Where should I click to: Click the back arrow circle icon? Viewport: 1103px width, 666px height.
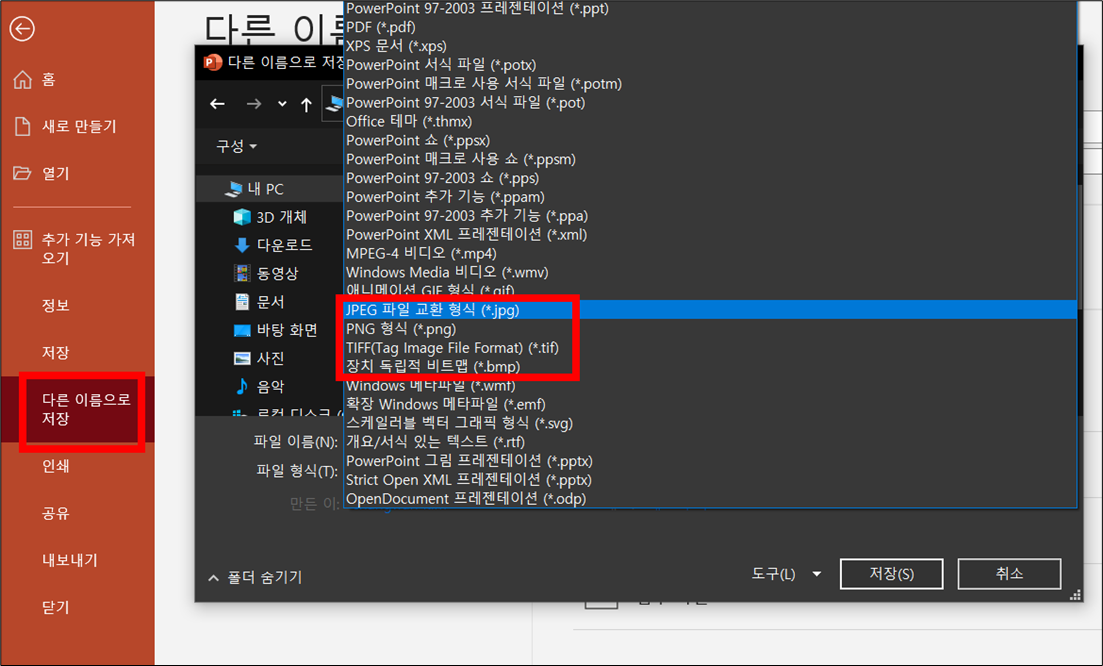[x=22, y=29]
